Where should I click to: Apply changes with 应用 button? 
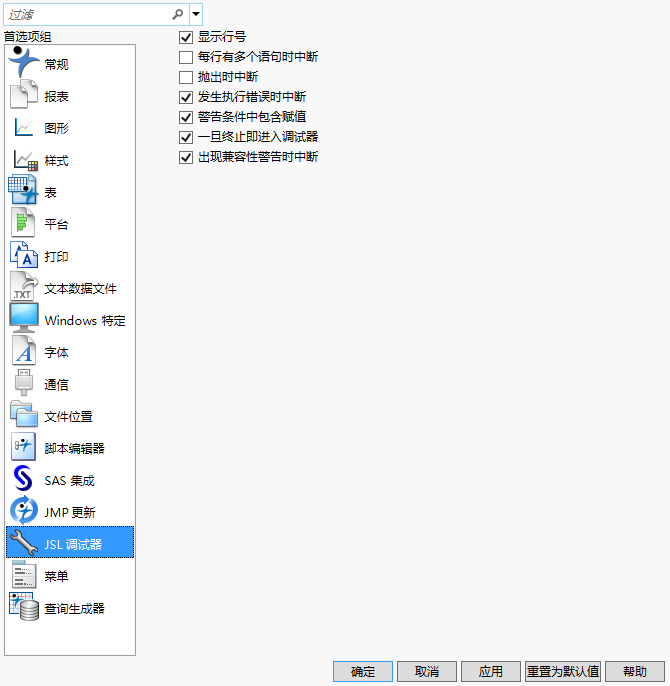[x=491, y=671]
